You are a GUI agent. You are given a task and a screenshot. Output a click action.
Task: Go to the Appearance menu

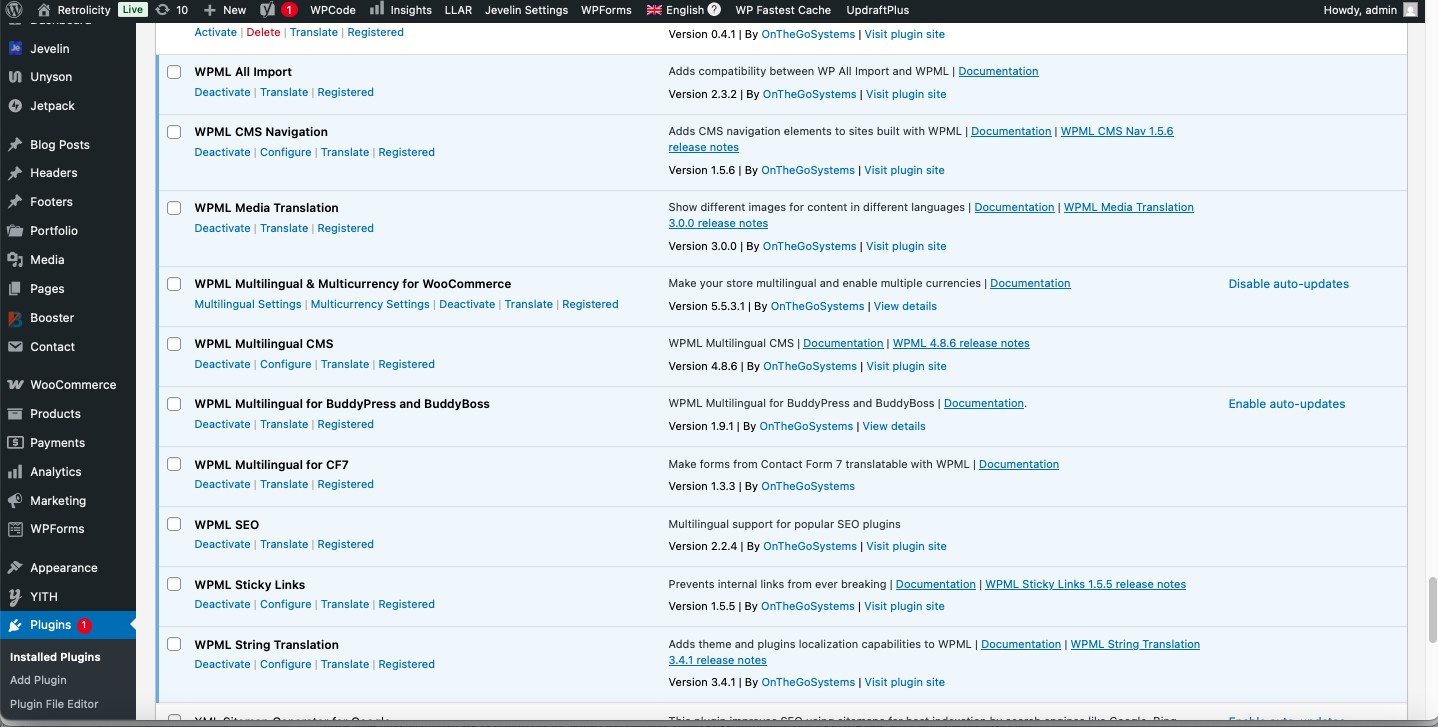[63, 568]
